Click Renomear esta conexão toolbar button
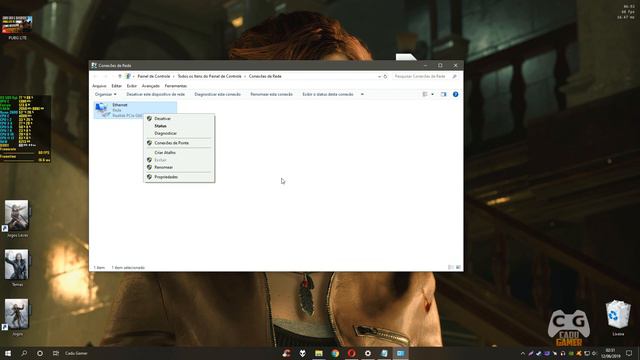 click(271, 94)
